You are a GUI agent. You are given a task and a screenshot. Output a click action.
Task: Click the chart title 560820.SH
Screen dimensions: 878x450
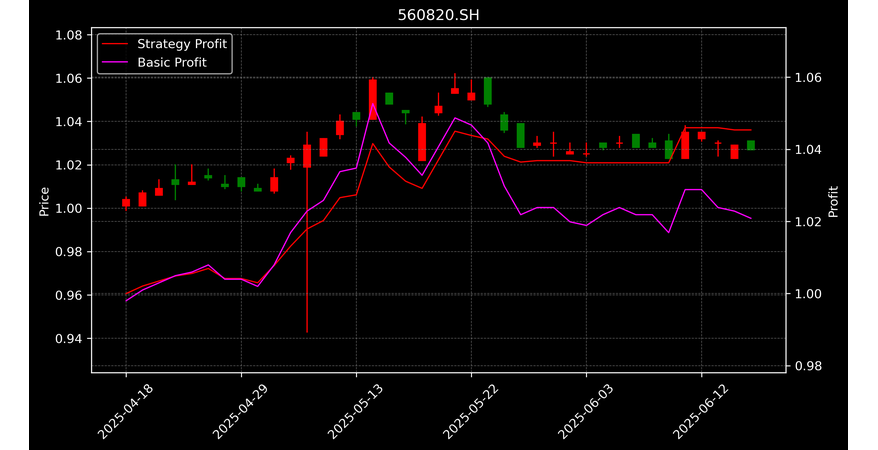(438, 15)
